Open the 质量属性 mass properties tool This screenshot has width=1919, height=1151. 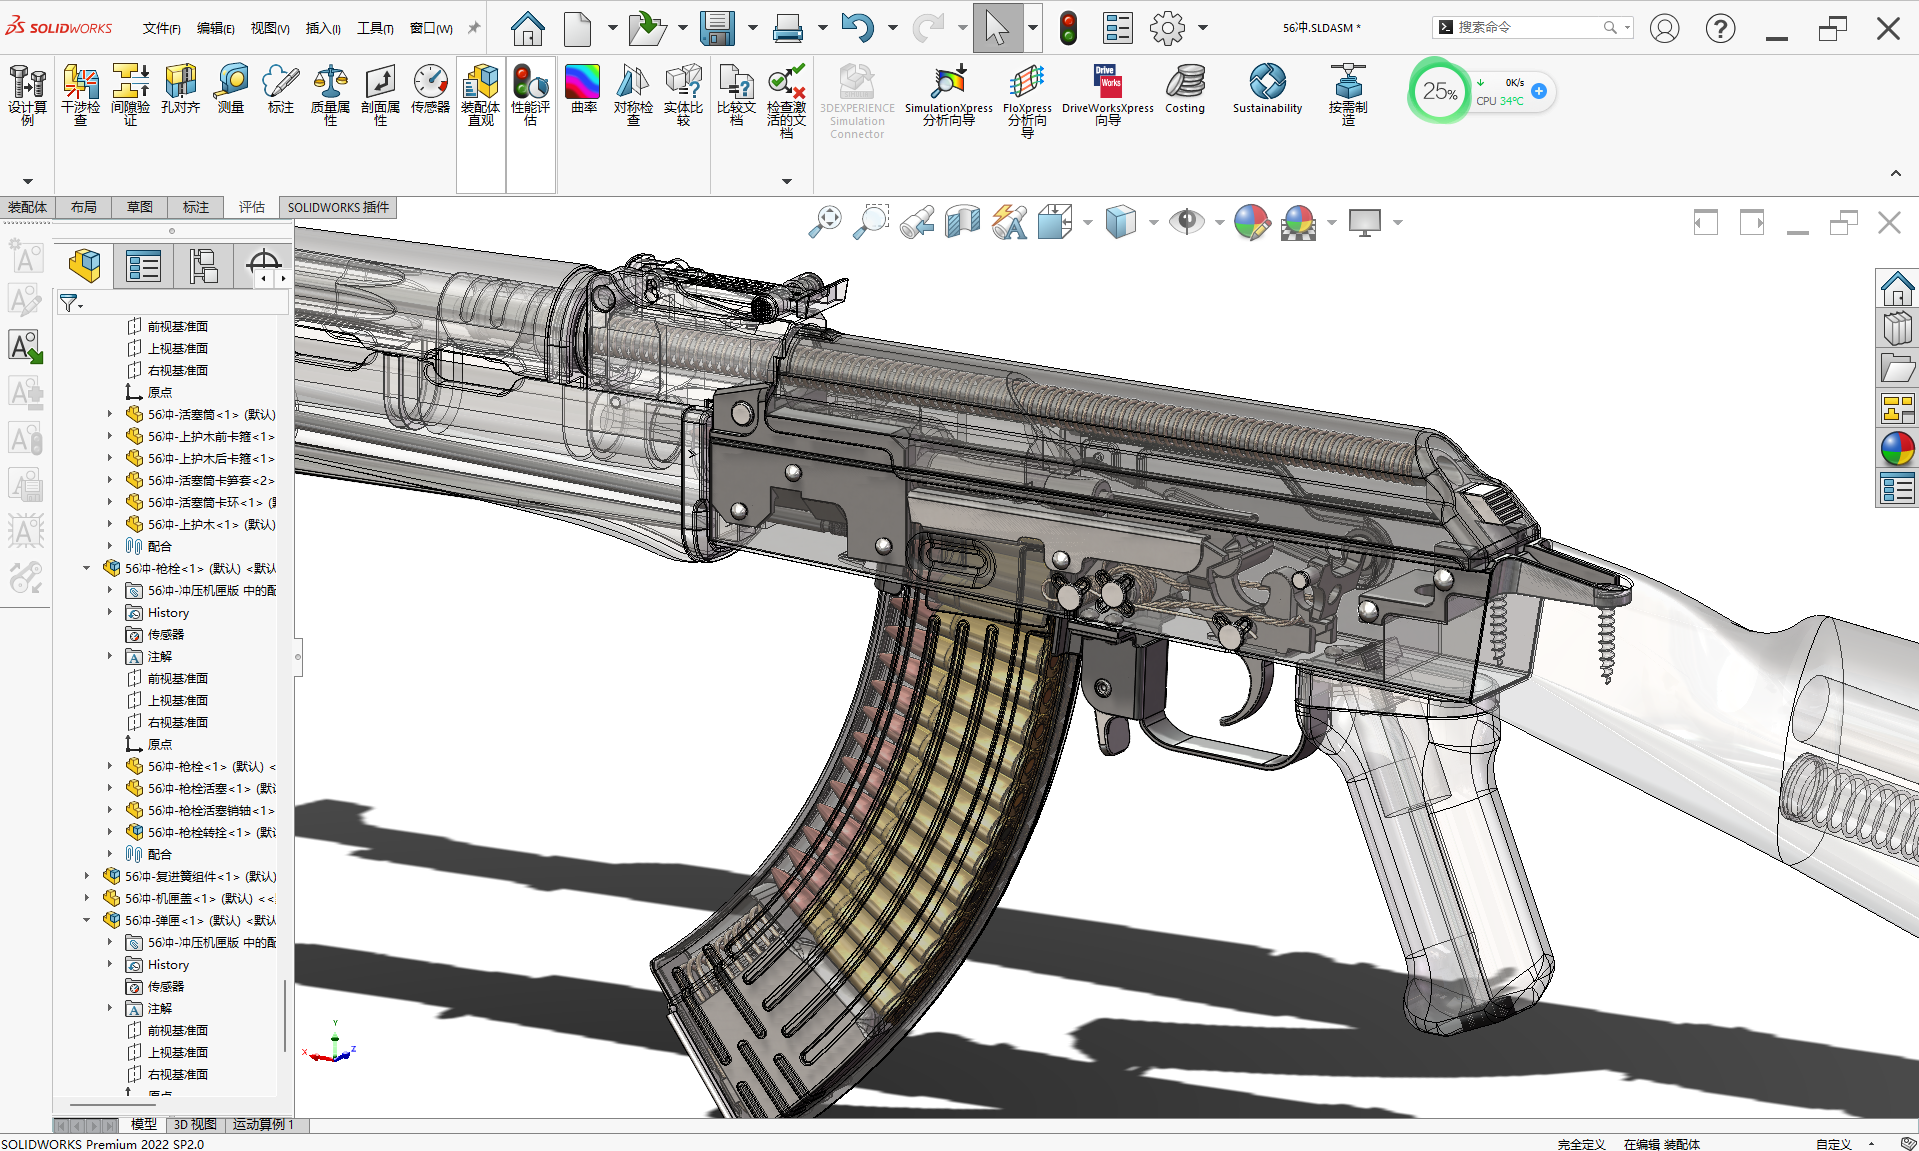point(330,95)
